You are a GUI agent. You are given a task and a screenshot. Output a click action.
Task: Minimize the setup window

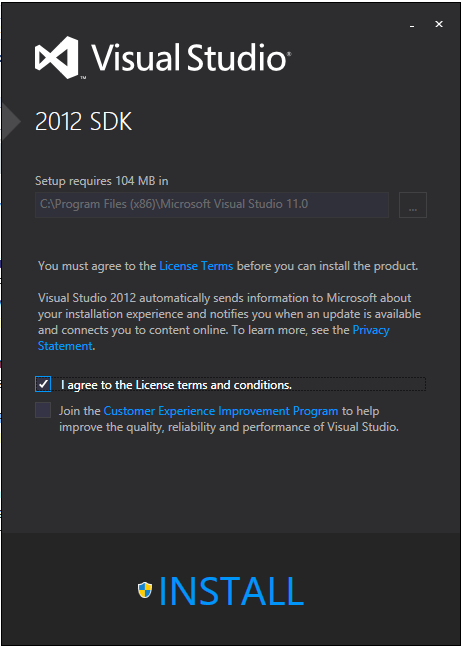[412, 26]
